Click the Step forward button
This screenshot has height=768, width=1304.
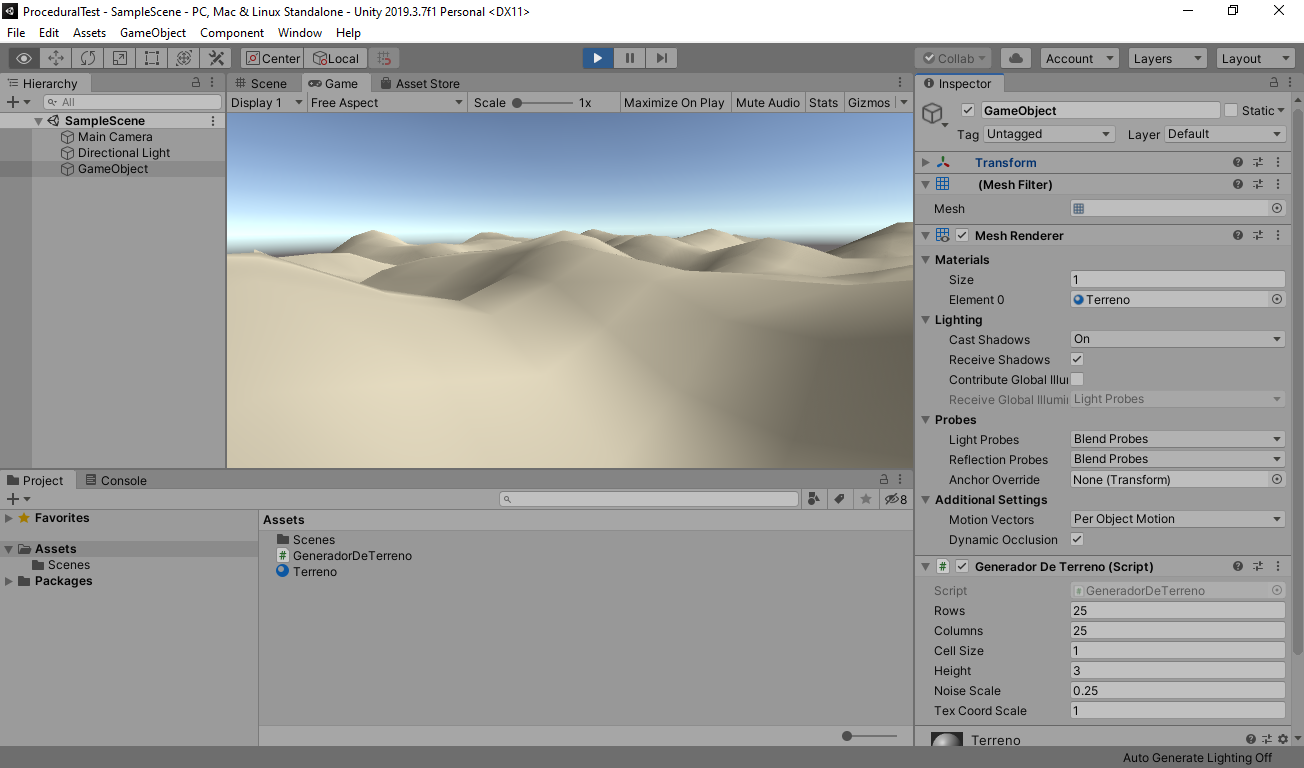(x=662, y=58)
